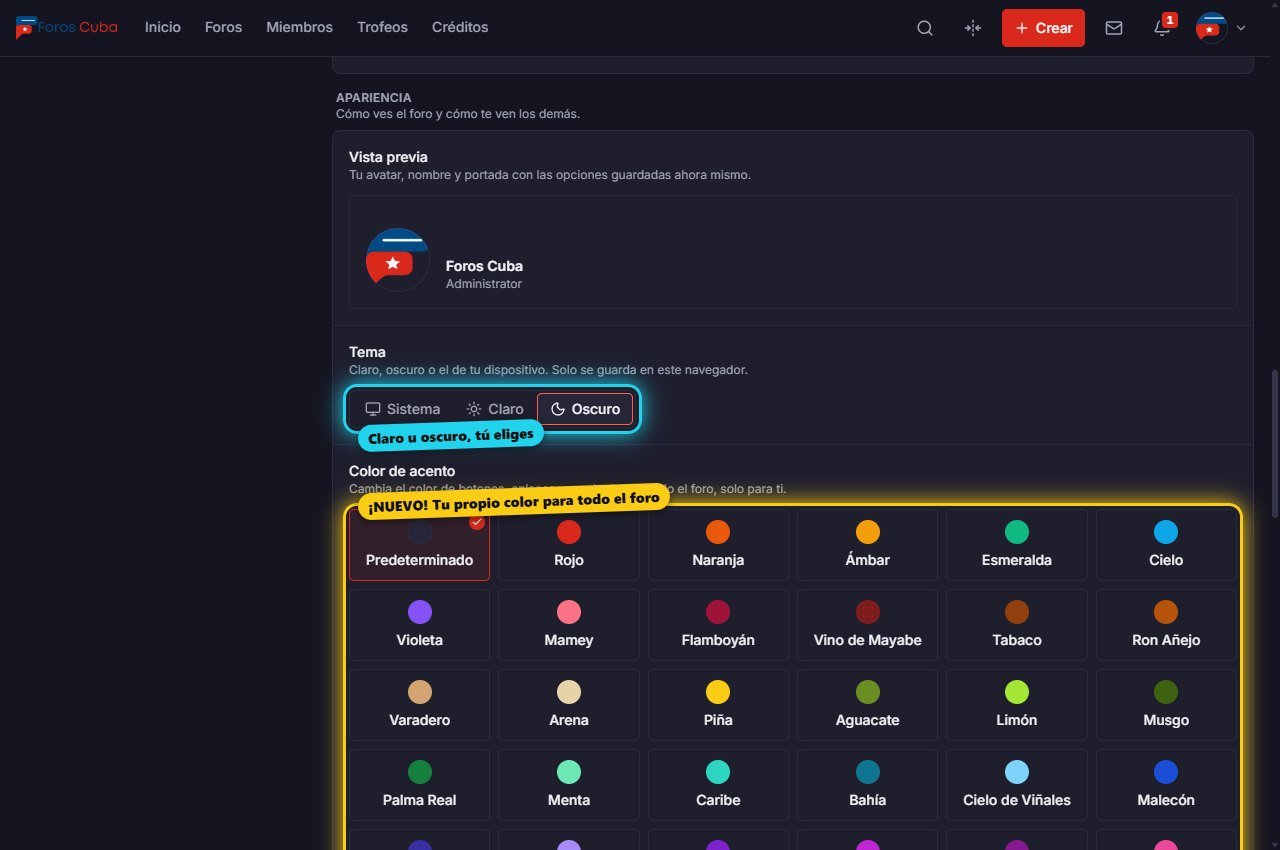Image resolution: width=1280 pixels, height=850 pixels.
Task: Select the Oscuro theme
Action: pos(585,409)
